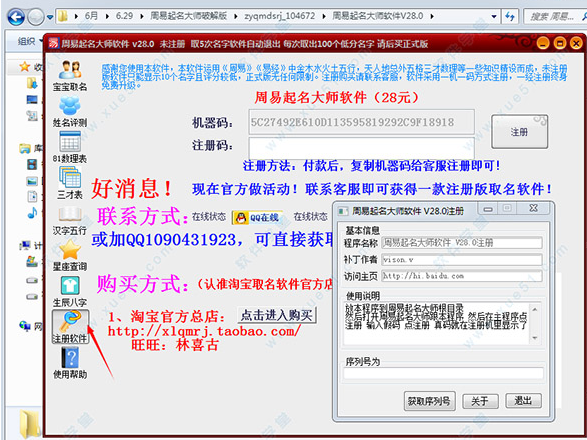Open the 宝宝取名 baby naming tool
This screenshot has height=440, width=587.
(x=70, y=76)
